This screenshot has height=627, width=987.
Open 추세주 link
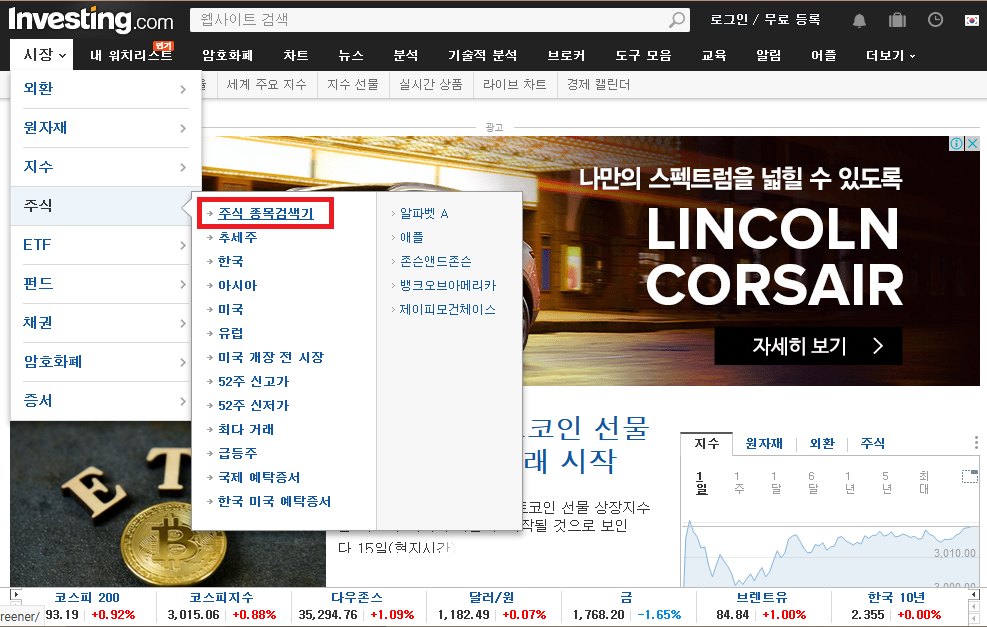point(237,237)
